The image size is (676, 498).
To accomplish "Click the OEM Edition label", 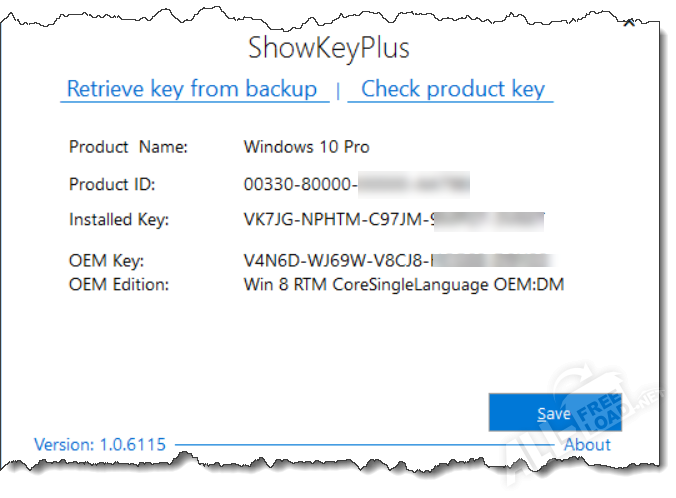I will 118,284.
